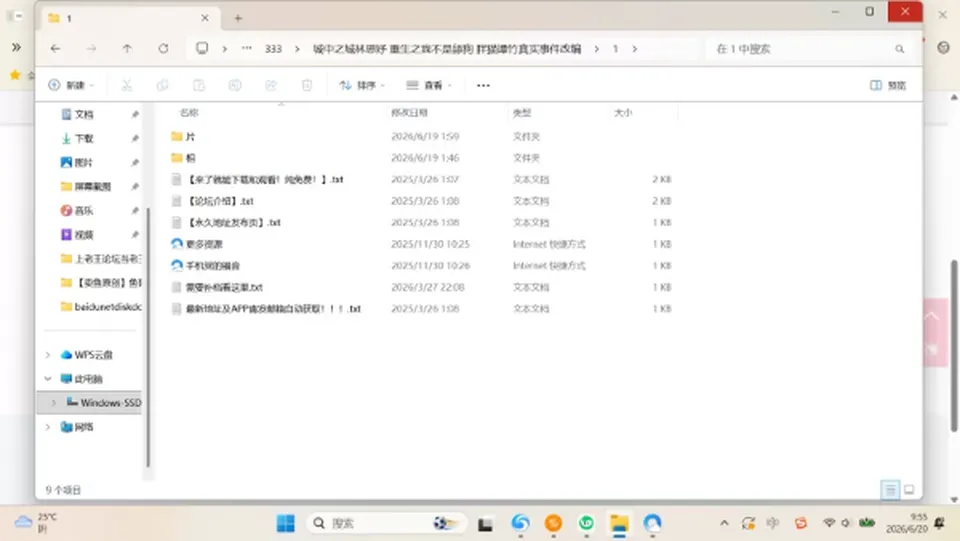
Task: Select the beidunetdisk folder in sidebar
Action: (101, 307)
